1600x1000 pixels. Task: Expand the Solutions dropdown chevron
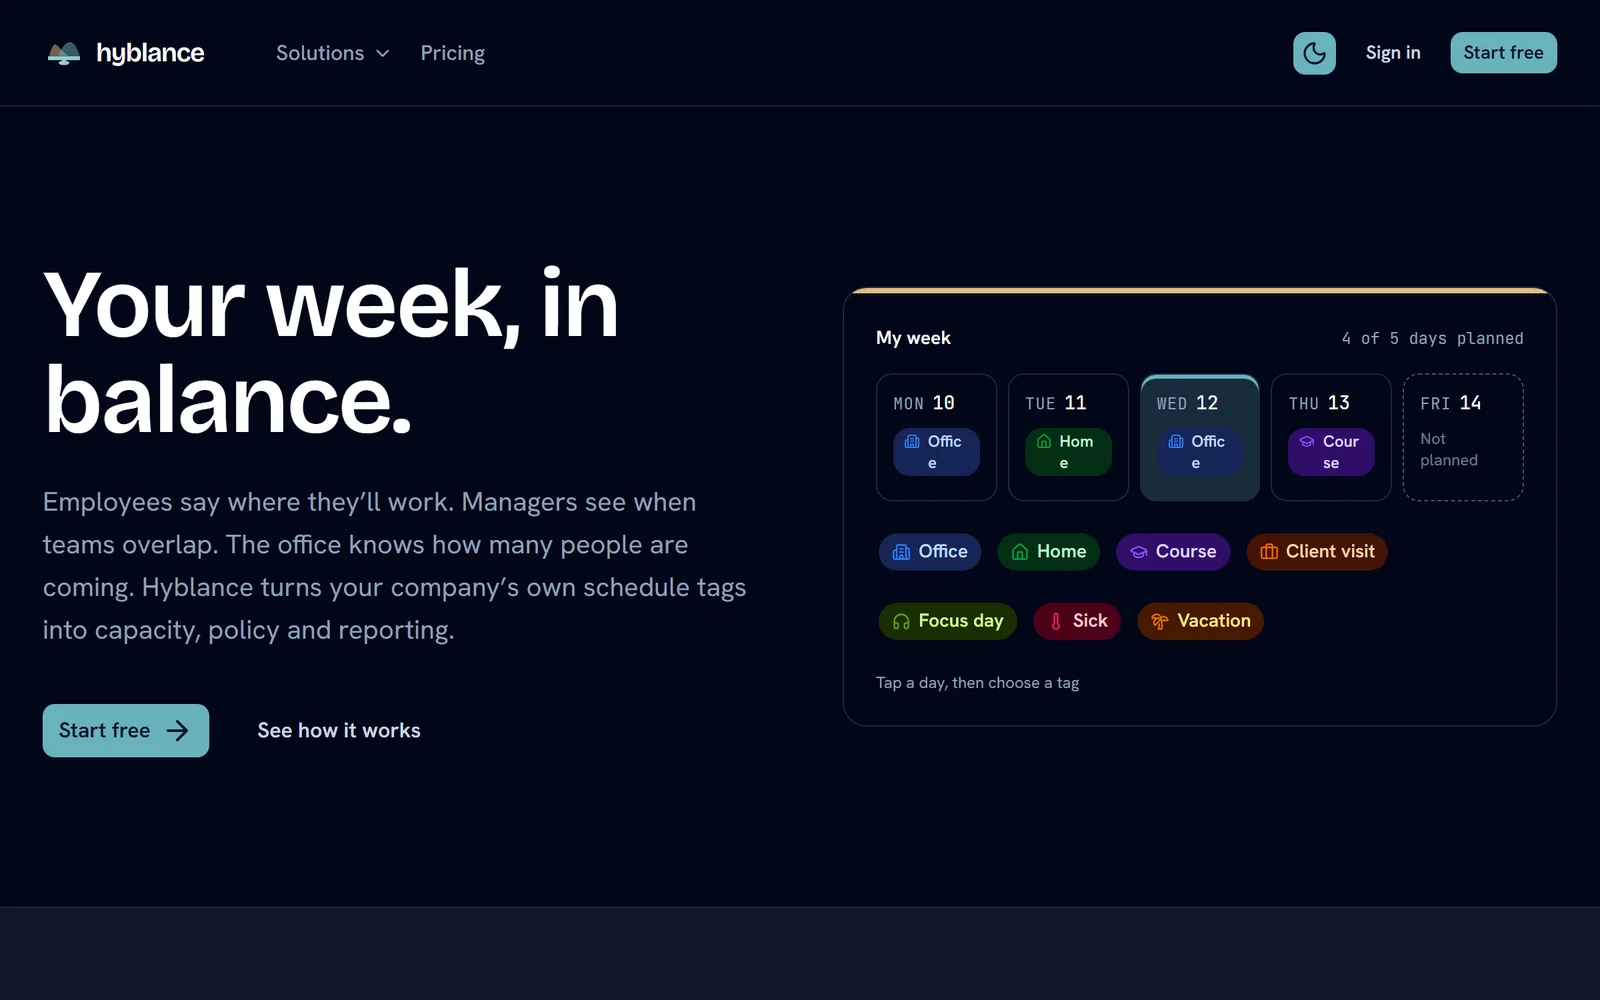(382, 53)
